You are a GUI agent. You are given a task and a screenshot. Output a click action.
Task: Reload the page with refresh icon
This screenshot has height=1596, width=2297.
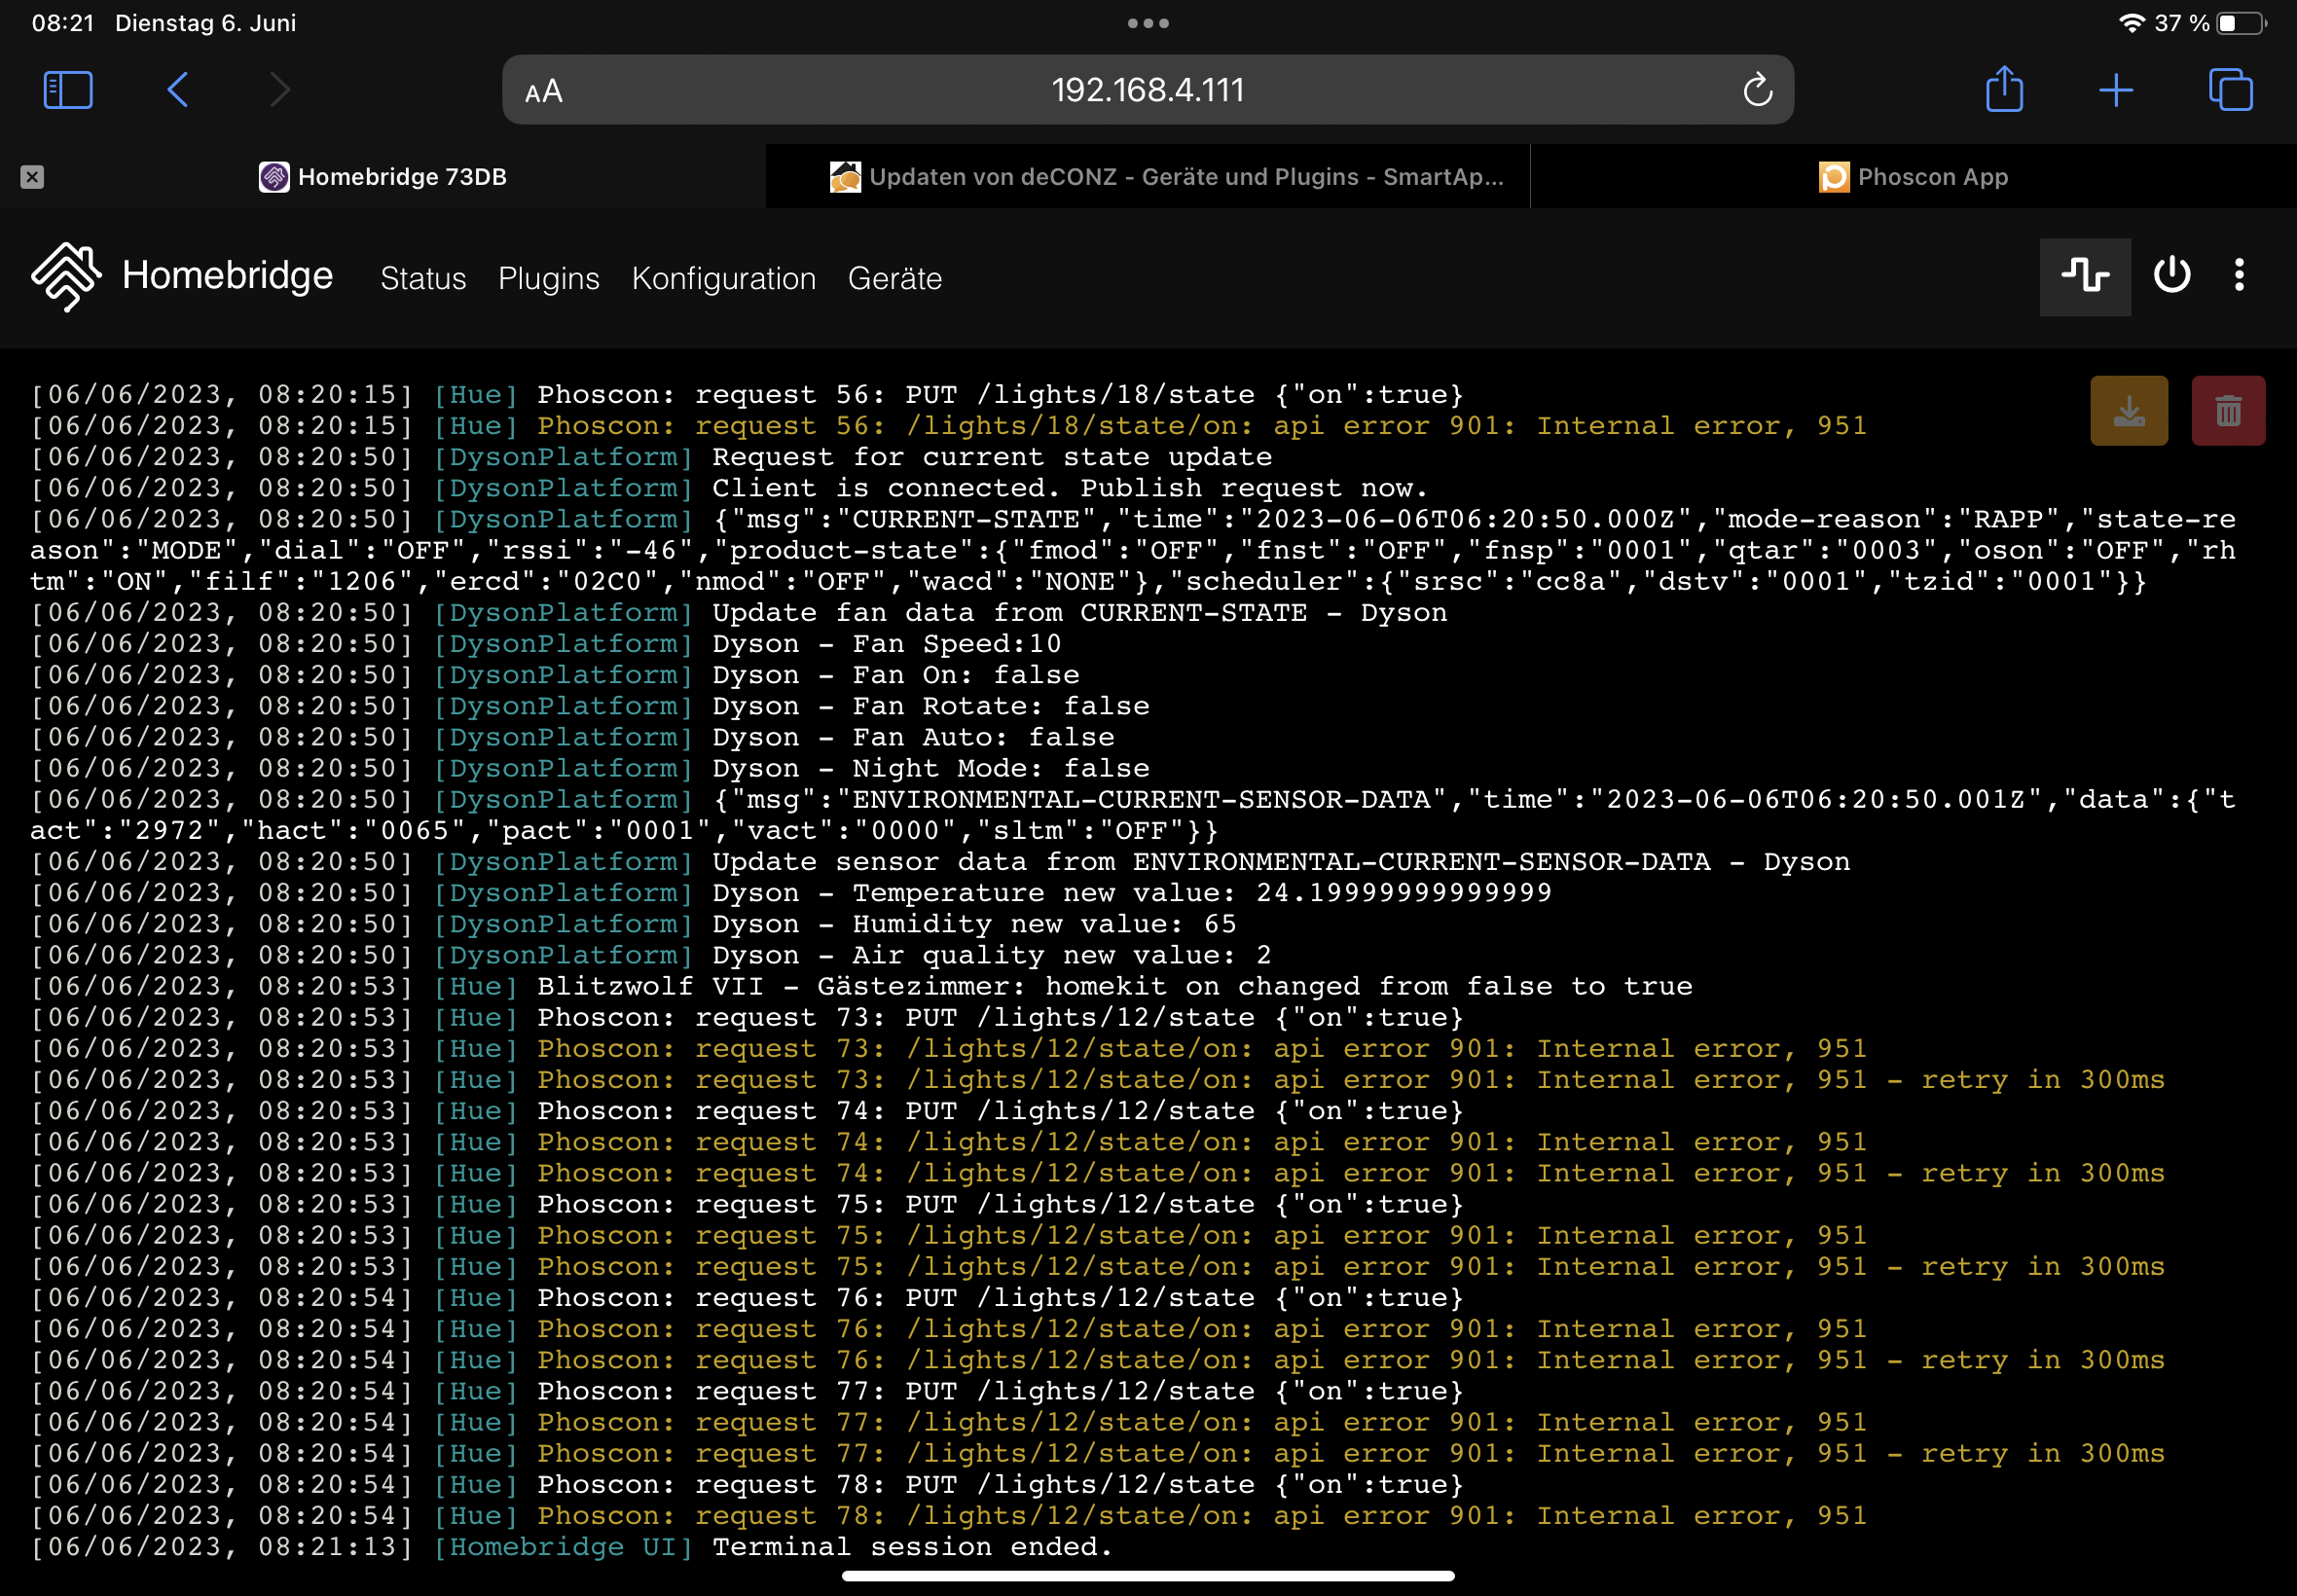point(1757,91)
